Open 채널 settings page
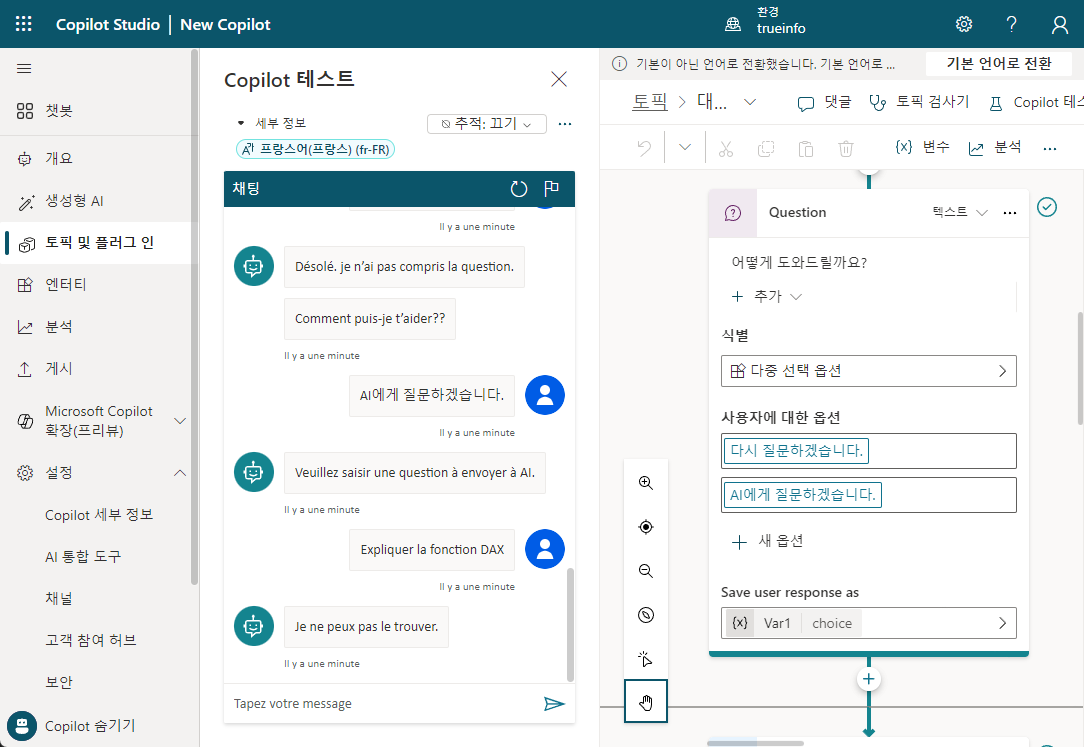The height and width of the screenshot is (747, 1084). tap(59, 598)
